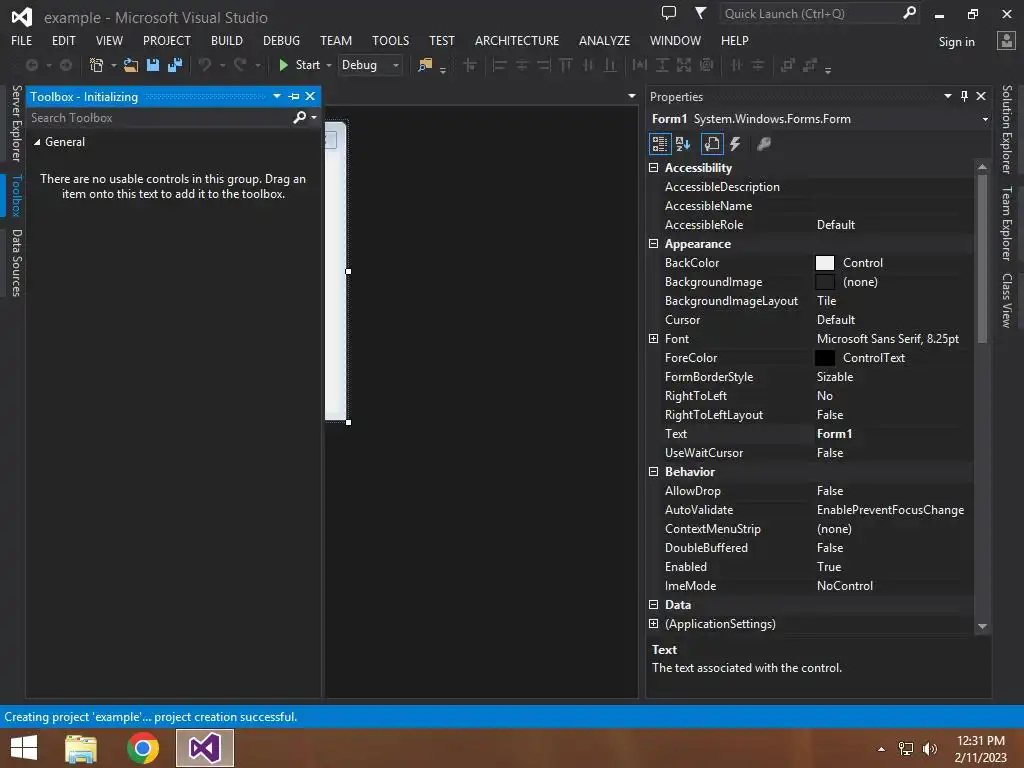1024x768 pixels.
Task: Open the Form1 object selector dropdown
Action: click(985, 119)
